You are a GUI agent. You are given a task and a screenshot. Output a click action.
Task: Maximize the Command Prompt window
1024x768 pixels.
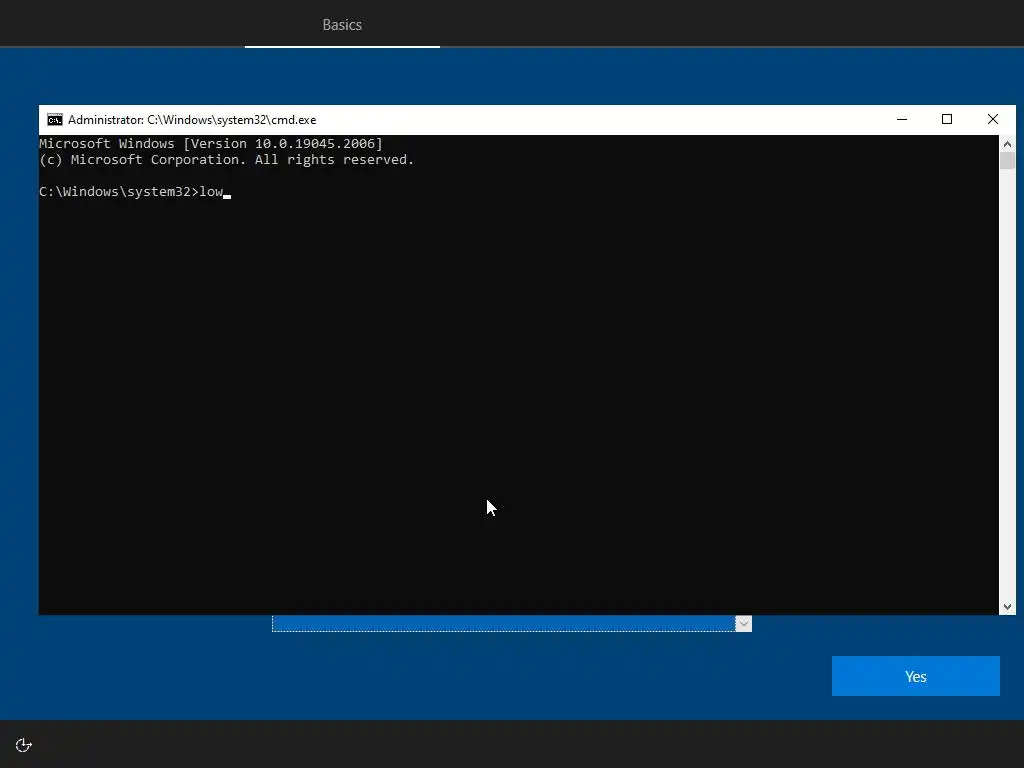947,120
